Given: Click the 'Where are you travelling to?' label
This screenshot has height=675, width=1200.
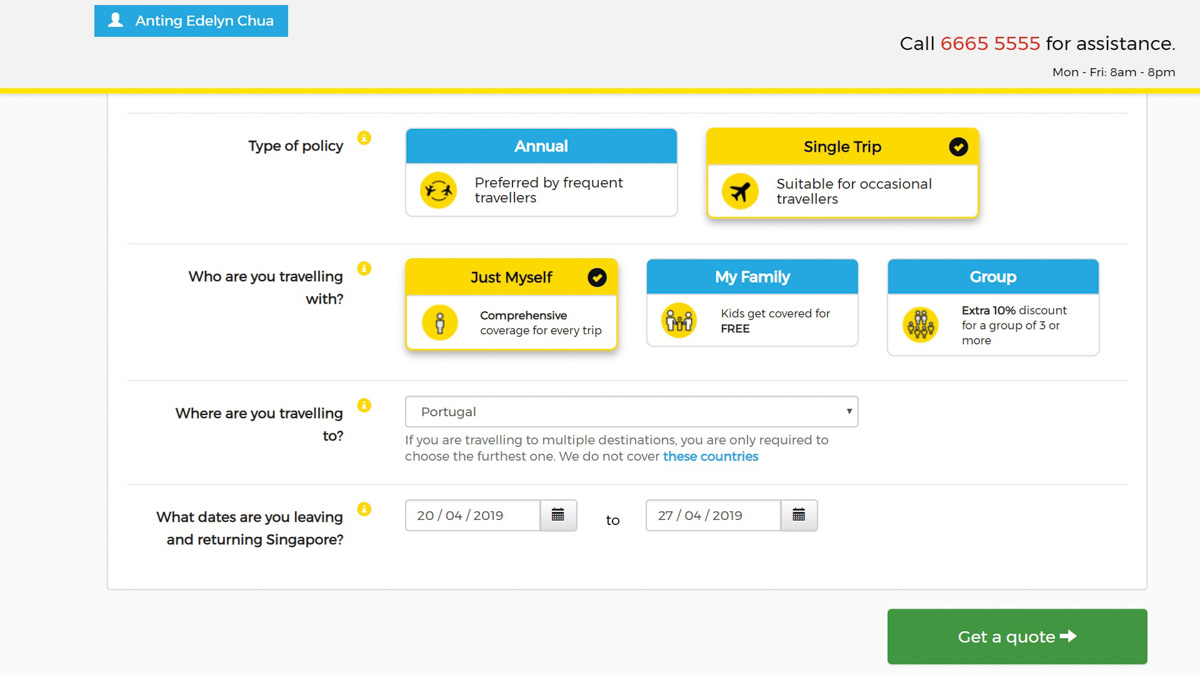Looking at the screenshot, I should click(x=259, y=424).
